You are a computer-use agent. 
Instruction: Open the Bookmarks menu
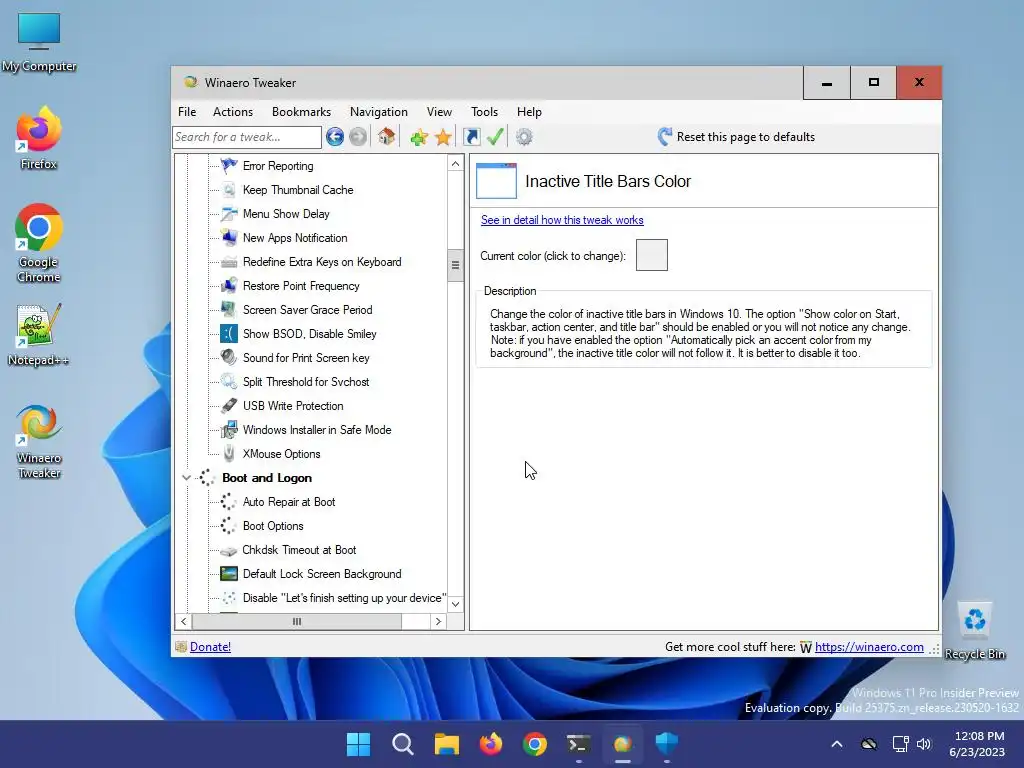pos(301,112)
